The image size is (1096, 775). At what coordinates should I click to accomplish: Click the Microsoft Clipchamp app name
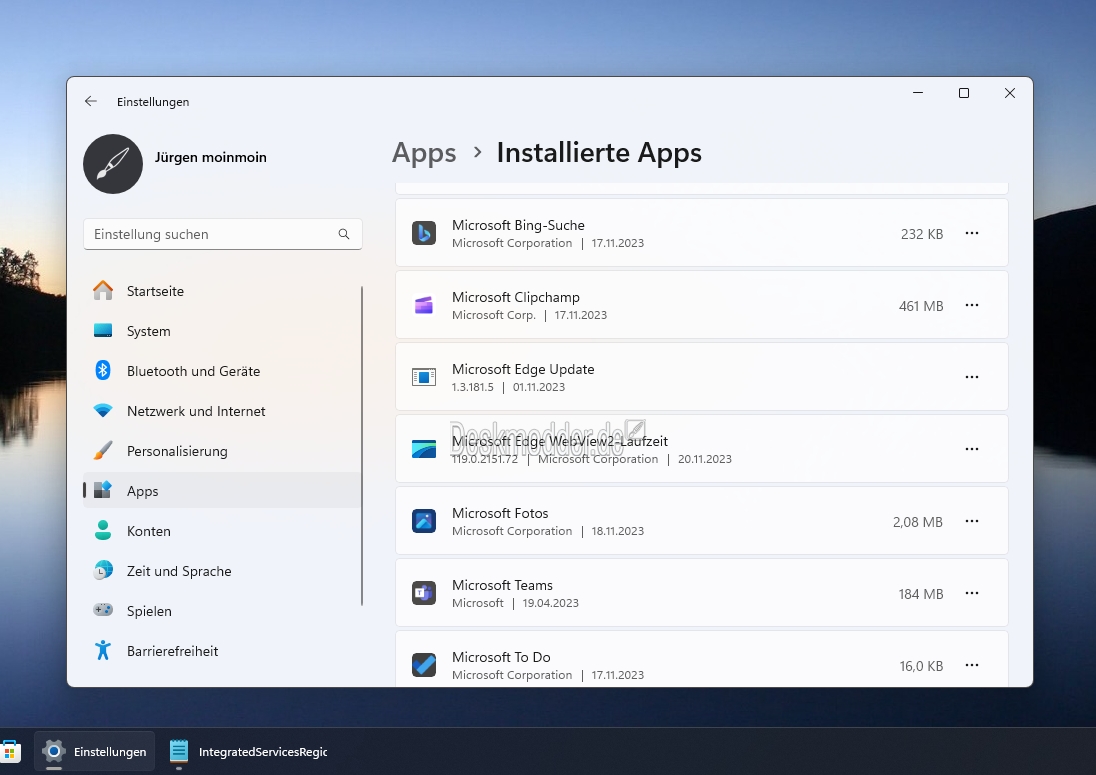click(x=516, y=297)
